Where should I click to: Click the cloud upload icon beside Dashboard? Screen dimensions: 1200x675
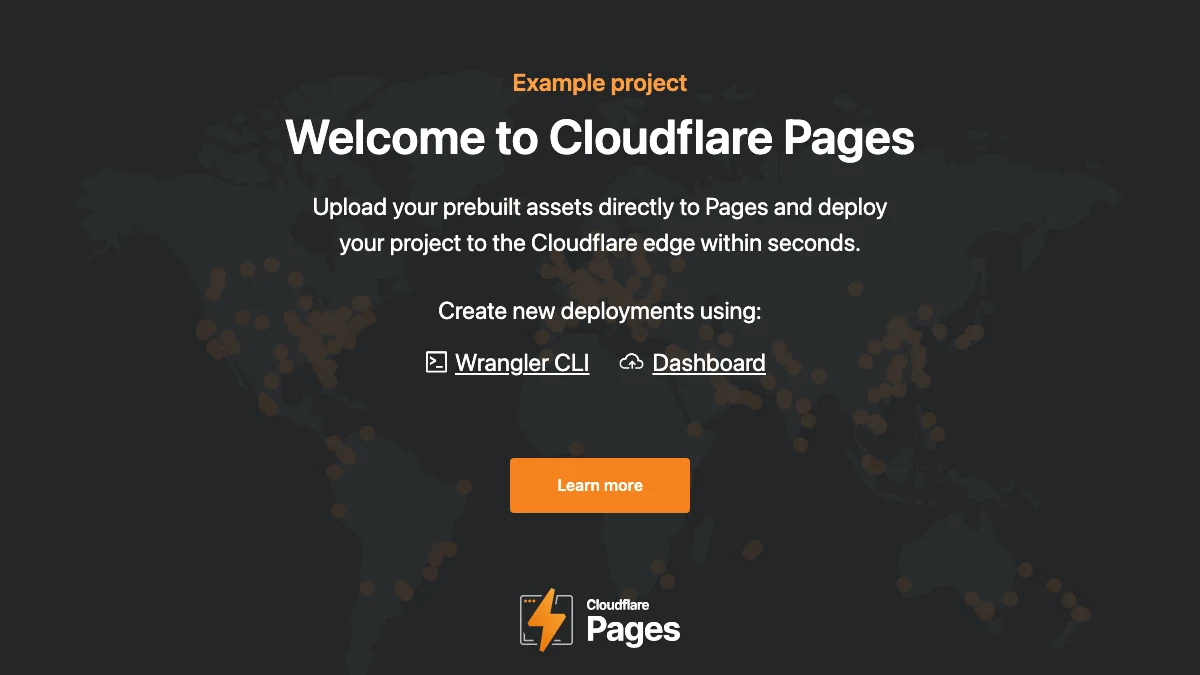pyautogui.click(x=631, y=362)
